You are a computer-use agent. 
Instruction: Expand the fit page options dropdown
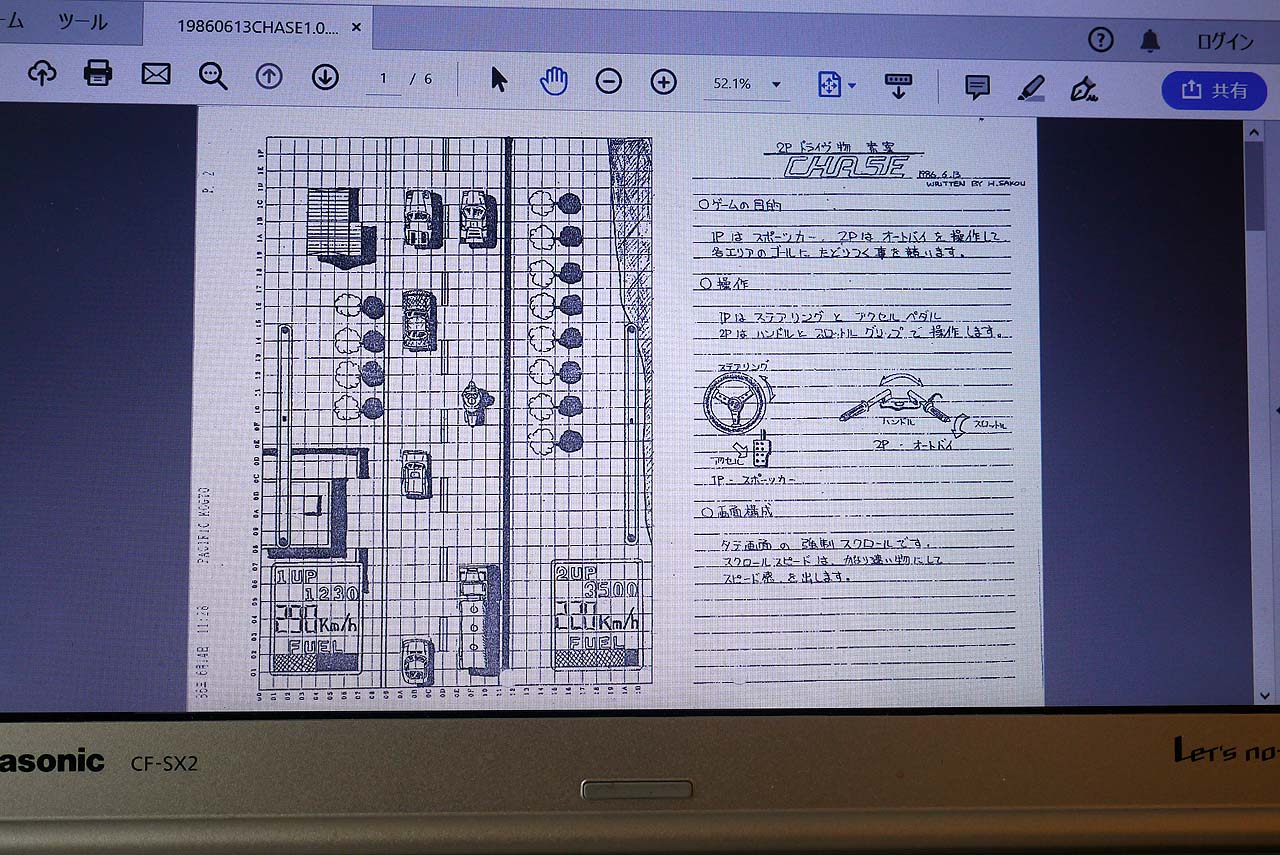836,85
